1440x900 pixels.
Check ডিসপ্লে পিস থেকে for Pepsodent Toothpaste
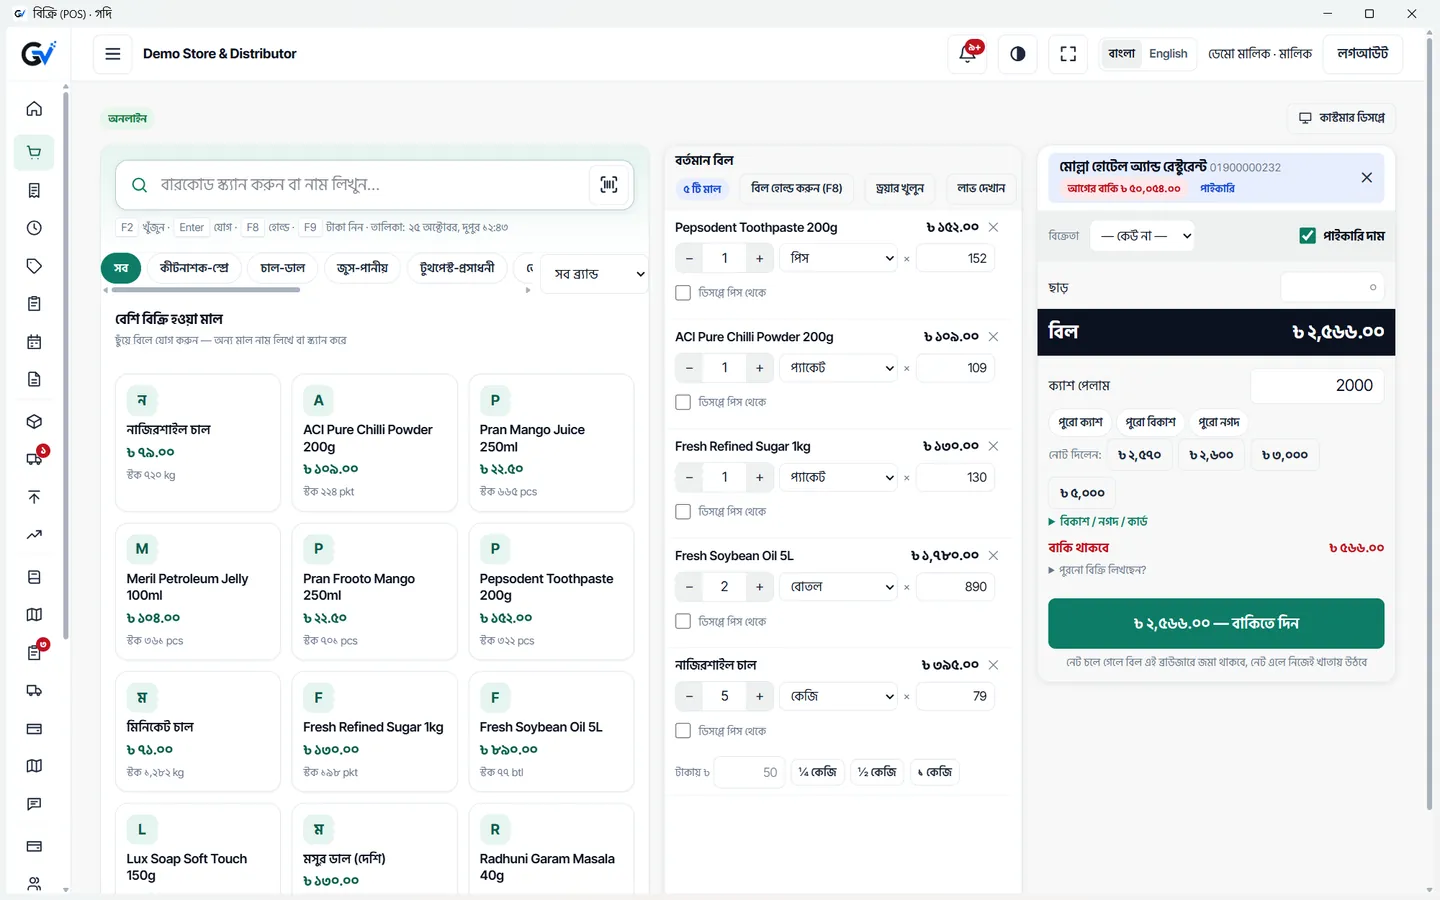coord(683,293)
